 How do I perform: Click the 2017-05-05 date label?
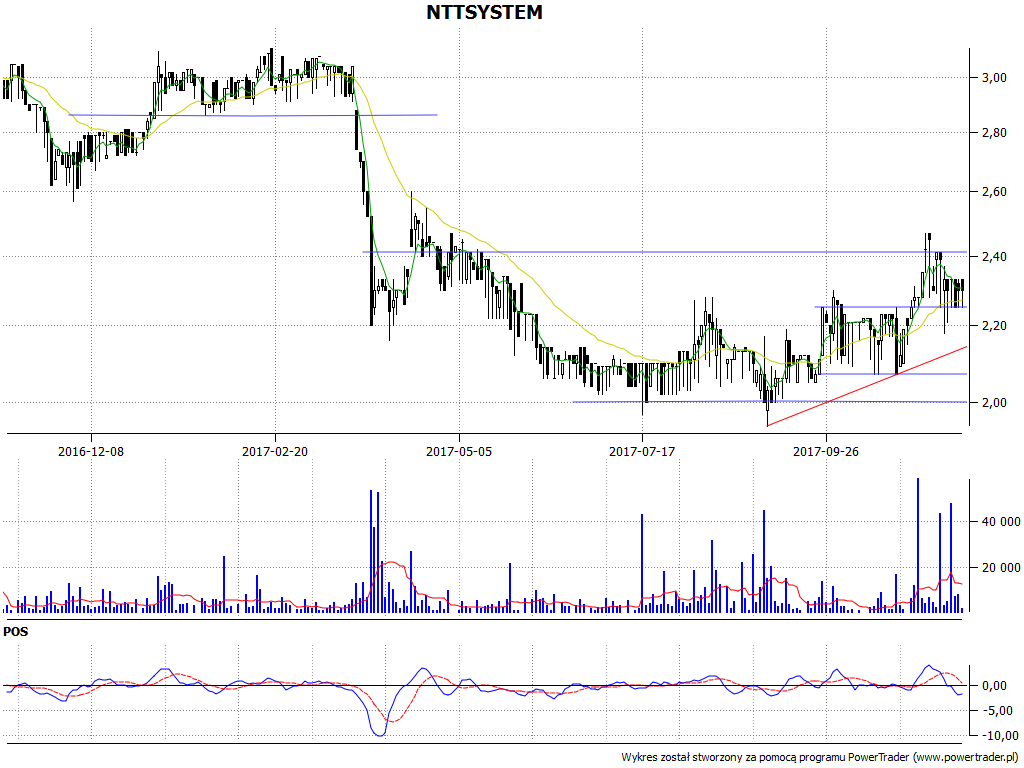tap(459, 451)
